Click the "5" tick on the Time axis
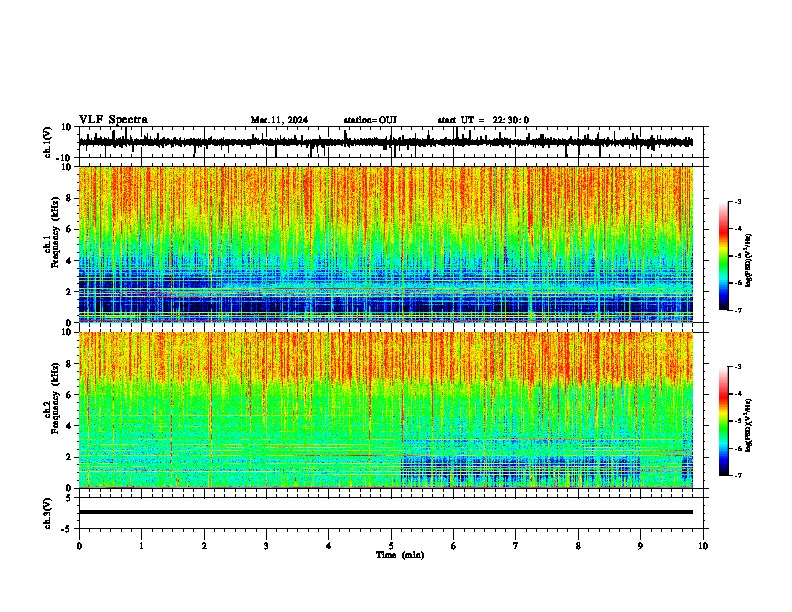Image resolution: width=792 pixels, height=612 pixels. (391, 546)
